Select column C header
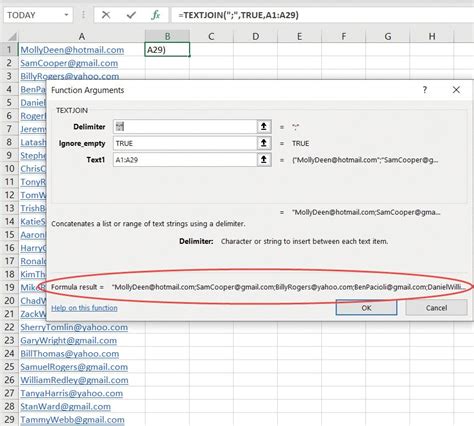The image size is (474, 426). click(x=211, y=36)
